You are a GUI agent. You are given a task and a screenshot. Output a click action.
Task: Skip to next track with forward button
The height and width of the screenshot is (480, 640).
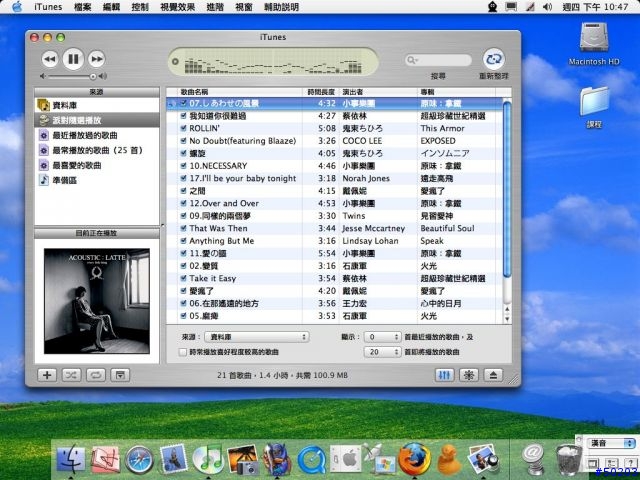[x=97, y=59]
